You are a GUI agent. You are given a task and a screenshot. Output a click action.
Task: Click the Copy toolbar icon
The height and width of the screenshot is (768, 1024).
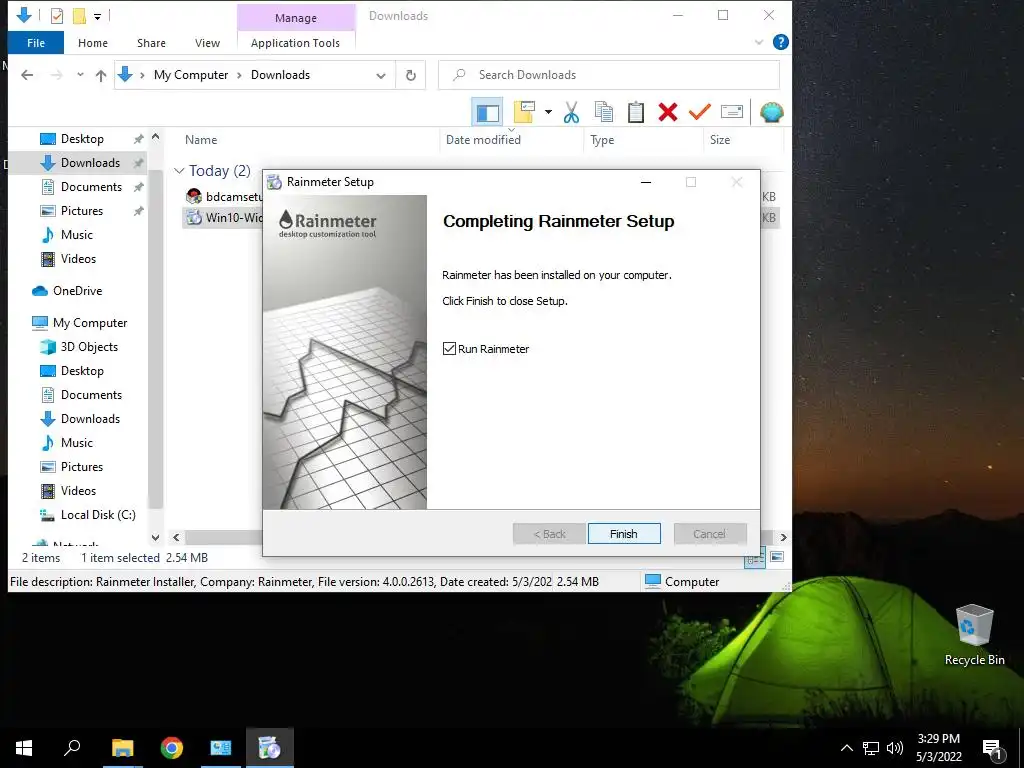point(604,112)
